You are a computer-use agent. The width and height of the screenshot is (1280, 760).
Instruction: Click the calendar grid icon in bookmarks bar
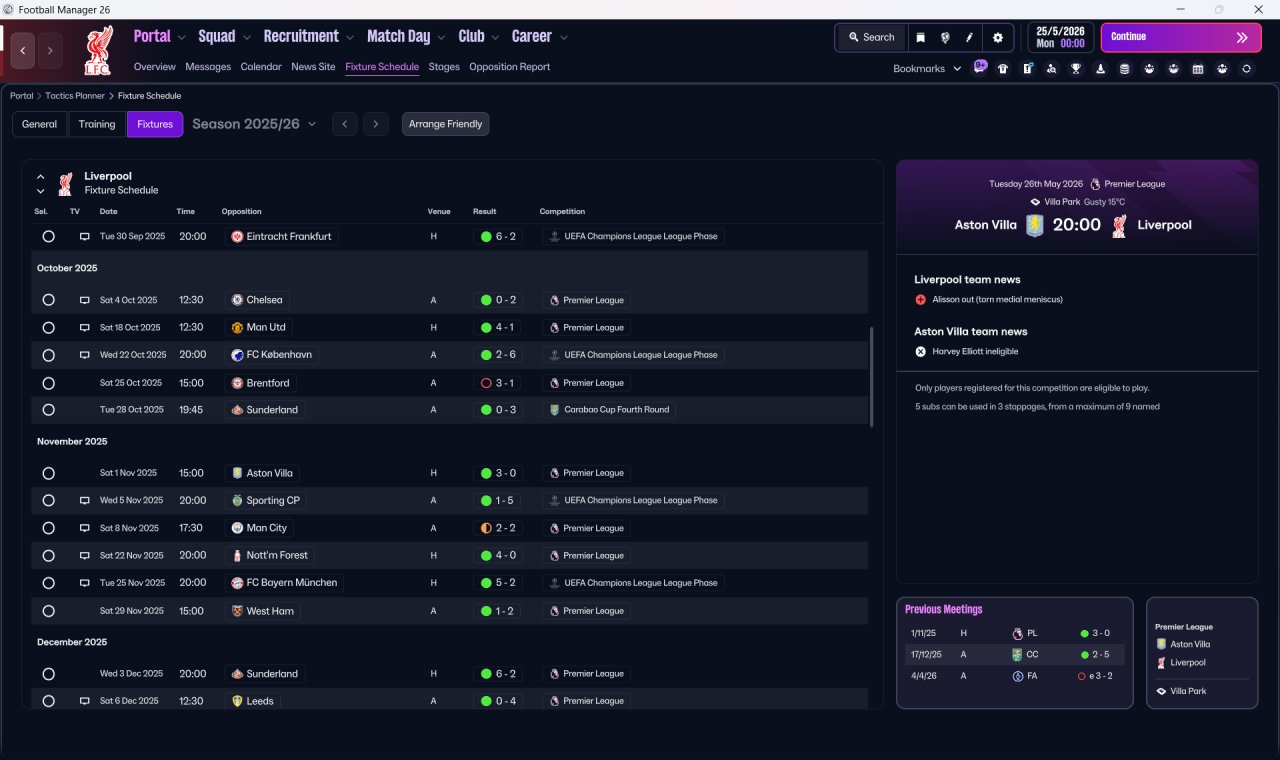tap(1198, 69)
